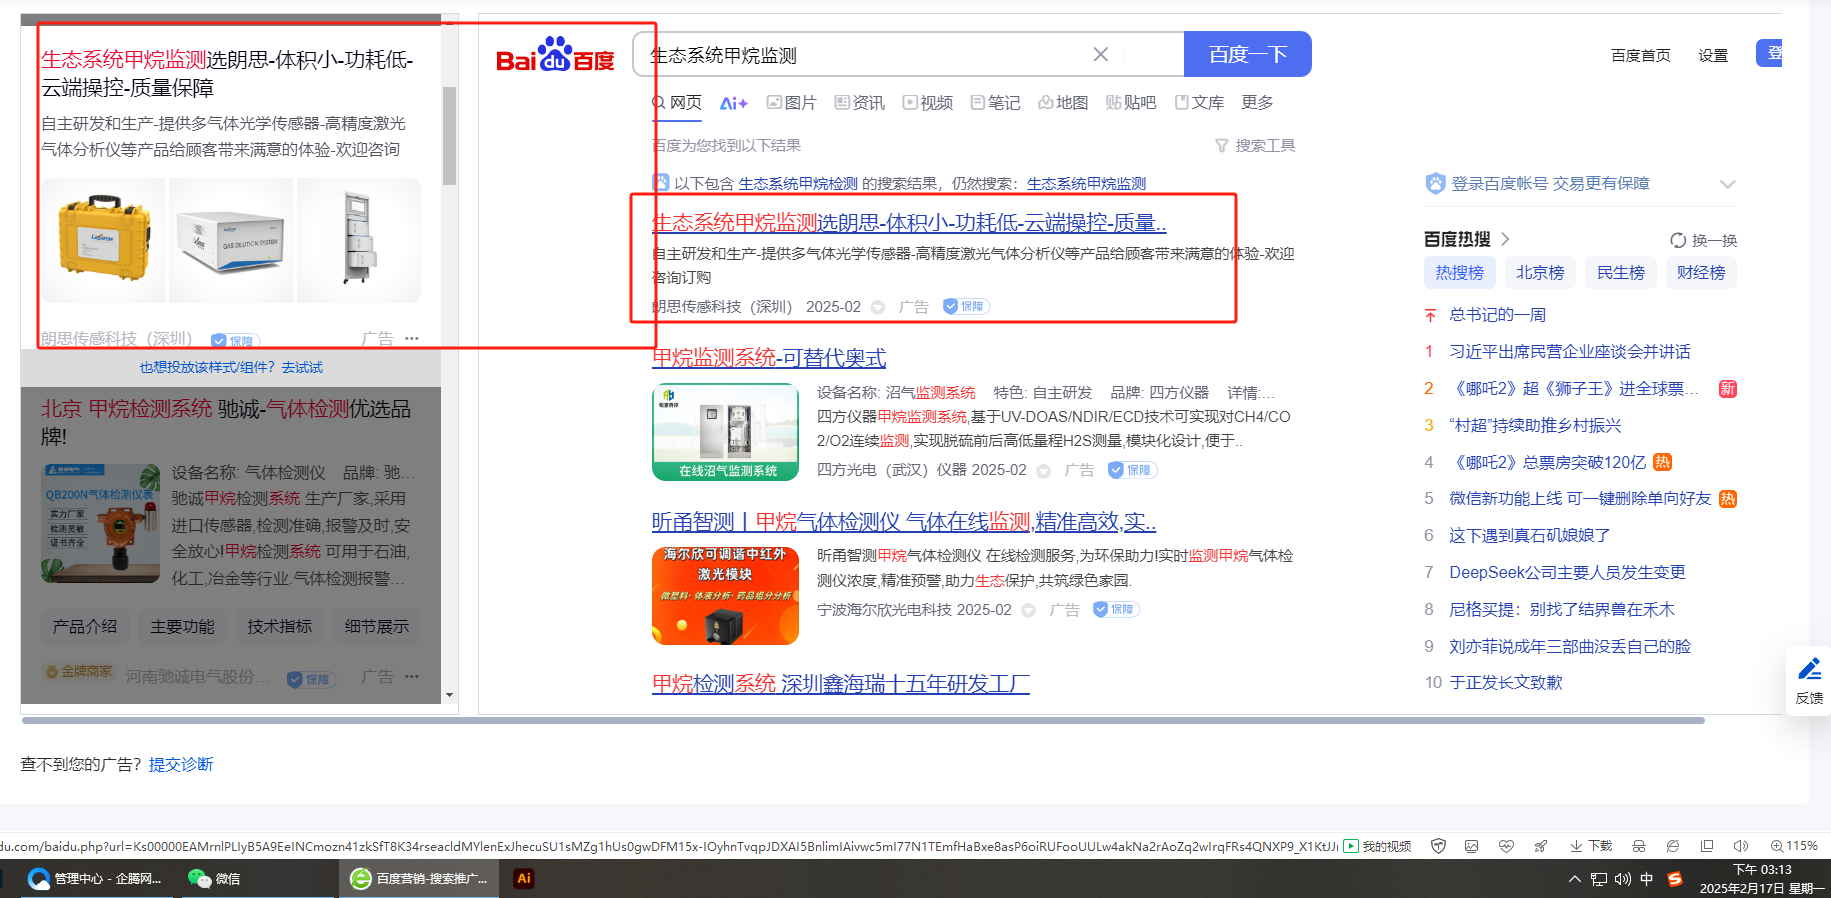Select the 网页 search tab
The image size is (1831, 898).
pos(677,102)
